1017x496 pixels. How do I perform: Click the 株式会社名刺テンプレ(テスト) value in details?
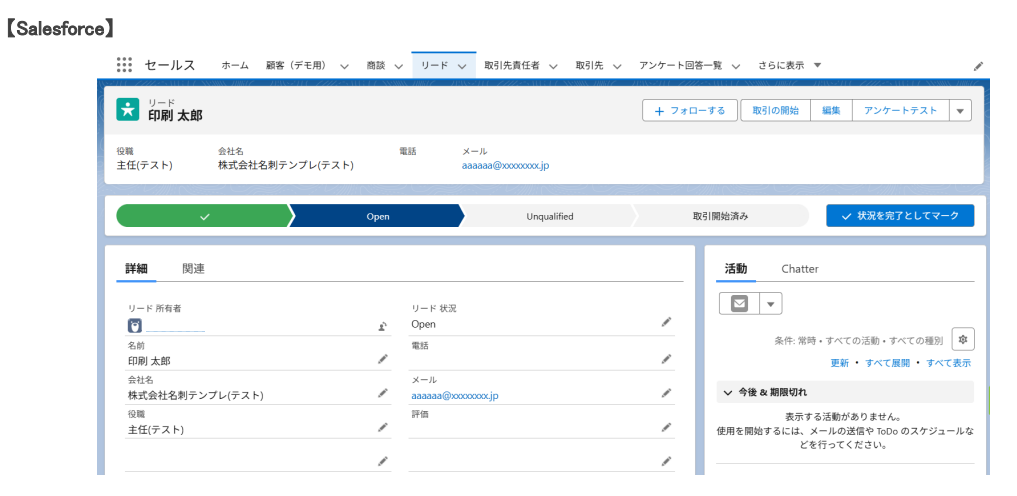pos(196,395)
